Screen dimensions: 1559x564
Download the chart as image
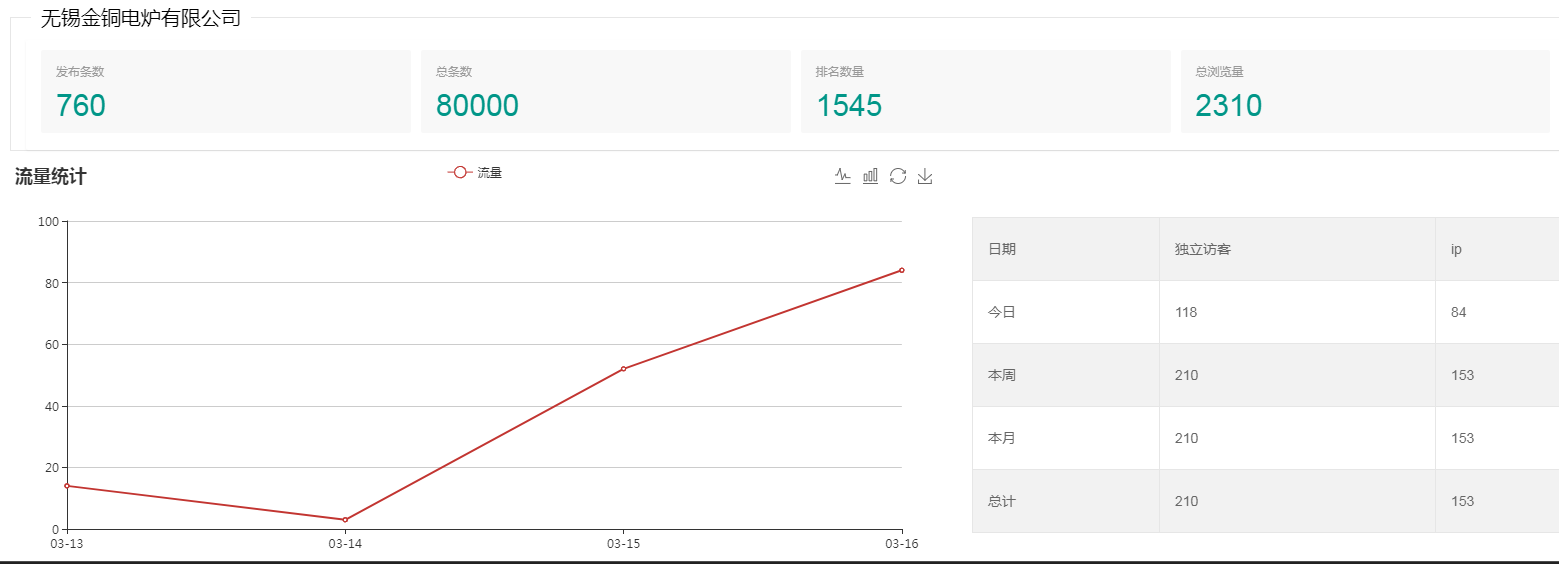[925, 176]
